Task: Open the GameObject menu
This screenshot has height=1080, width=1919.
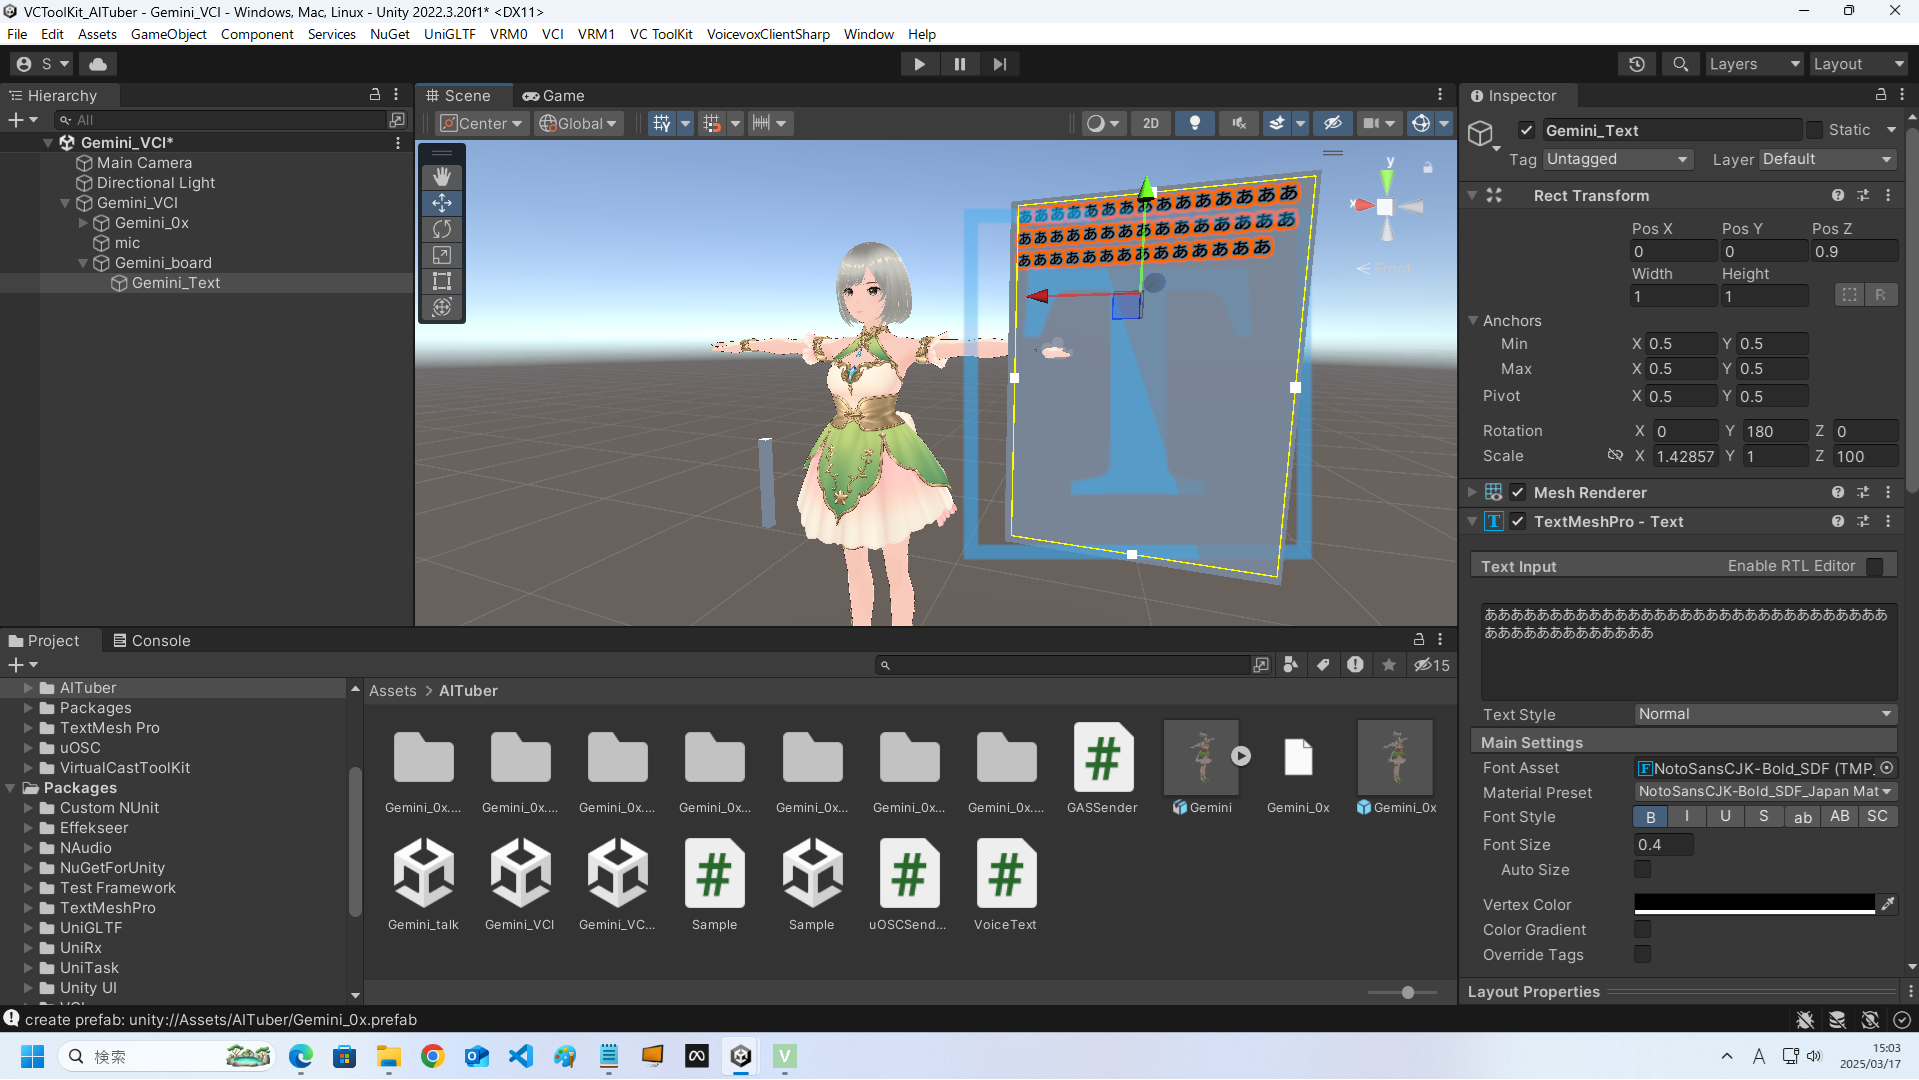Action: pyautogui.click(x=168, y=34)
